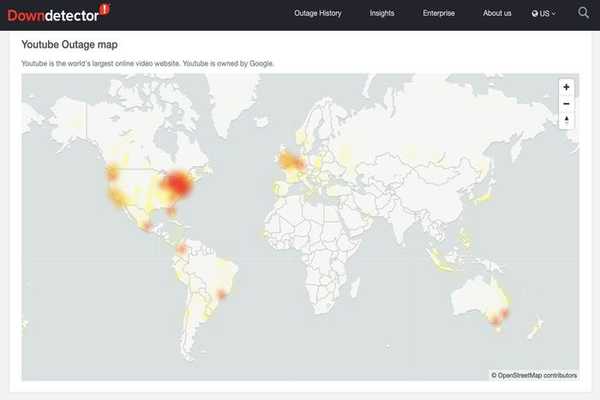600x400 pixels.
Task: Open the Insights menu item
Action: [382, 13]
